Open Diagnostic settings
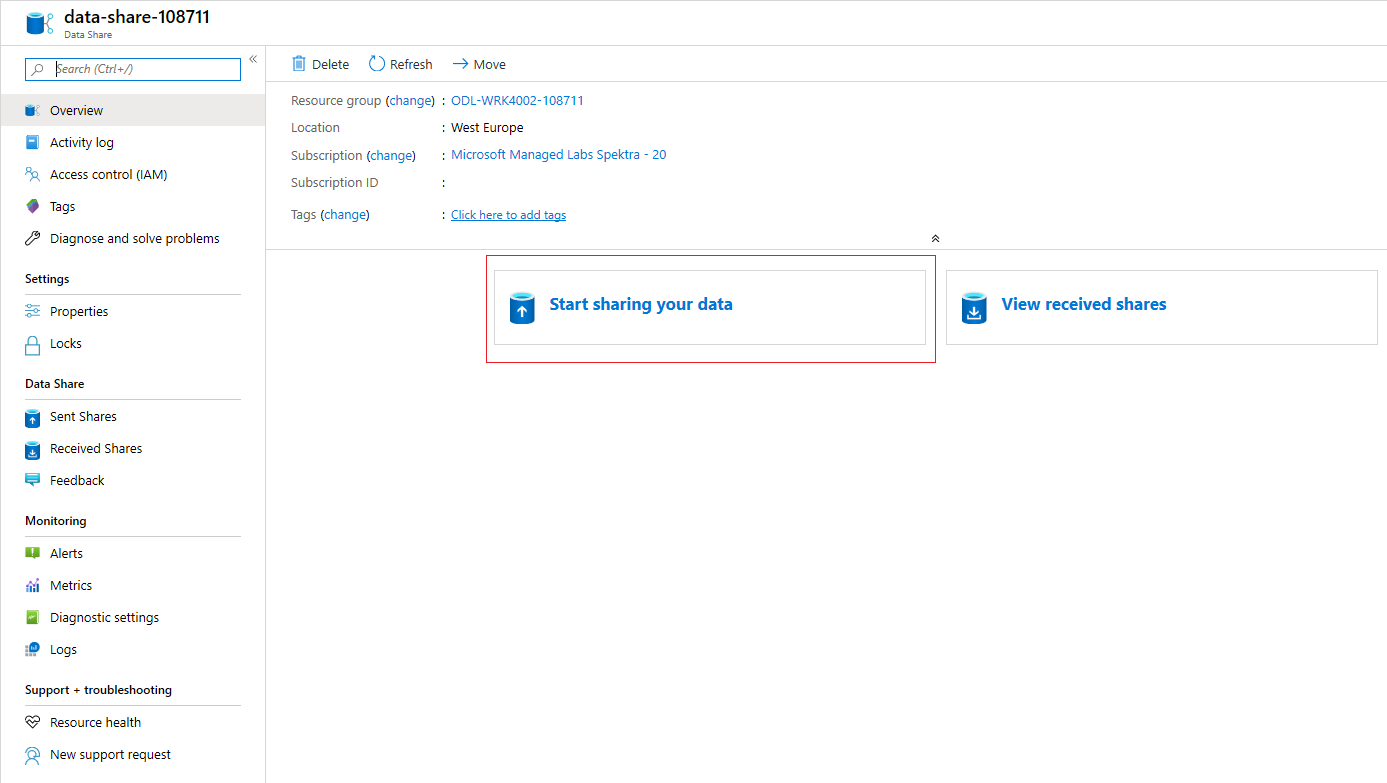The height and width of the screenshot is (783, 1387). point(104,616)
